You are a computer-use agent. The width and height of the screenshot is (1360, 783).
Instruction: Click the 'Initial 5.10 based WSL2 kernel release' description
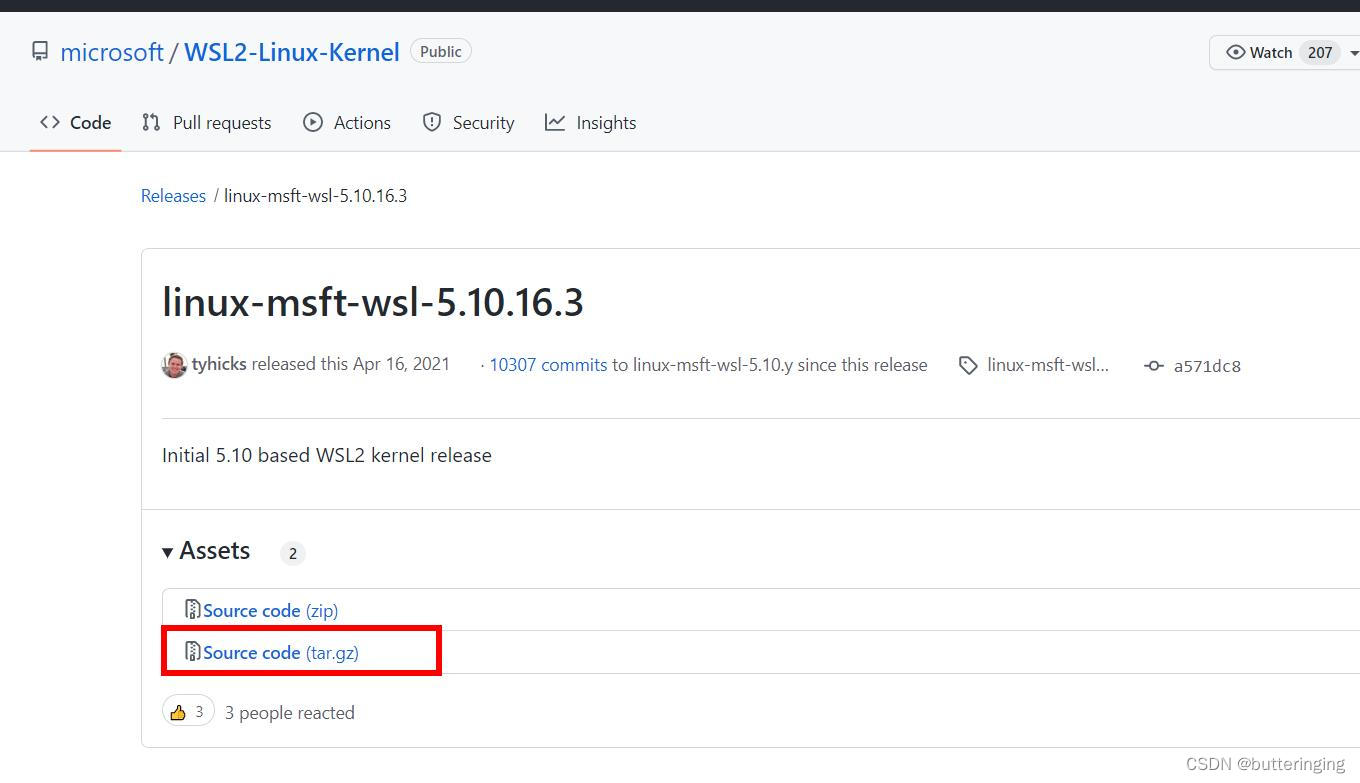(327, 455)
